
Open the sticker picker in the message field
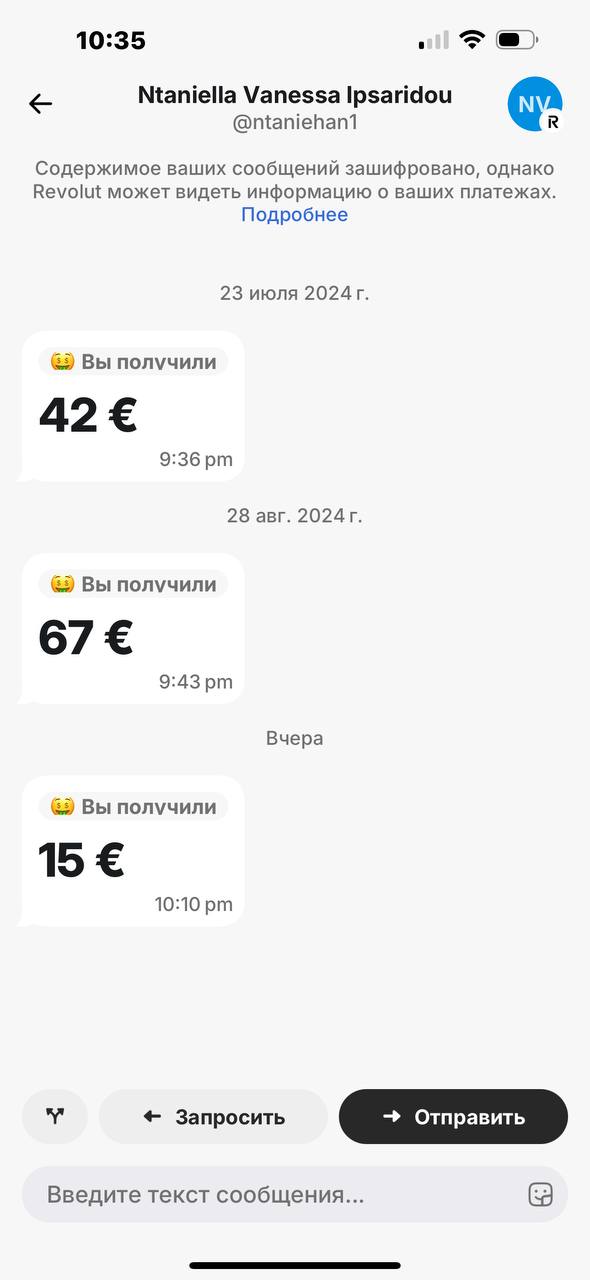coord(541,1194)
